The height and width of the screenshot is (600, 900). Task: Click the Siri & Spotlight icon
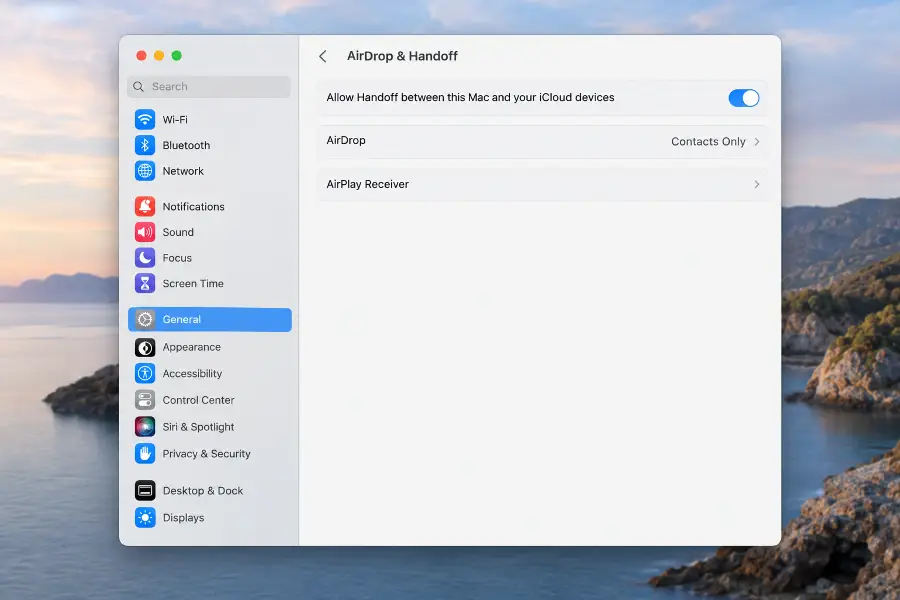point(145,427)
